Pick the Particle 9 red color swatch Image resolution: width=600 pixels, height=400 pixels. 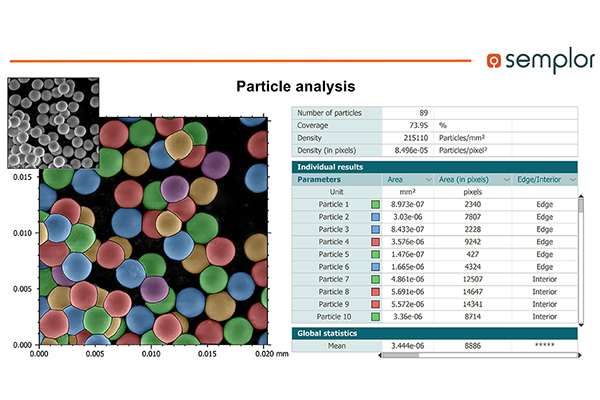(376, 303)
